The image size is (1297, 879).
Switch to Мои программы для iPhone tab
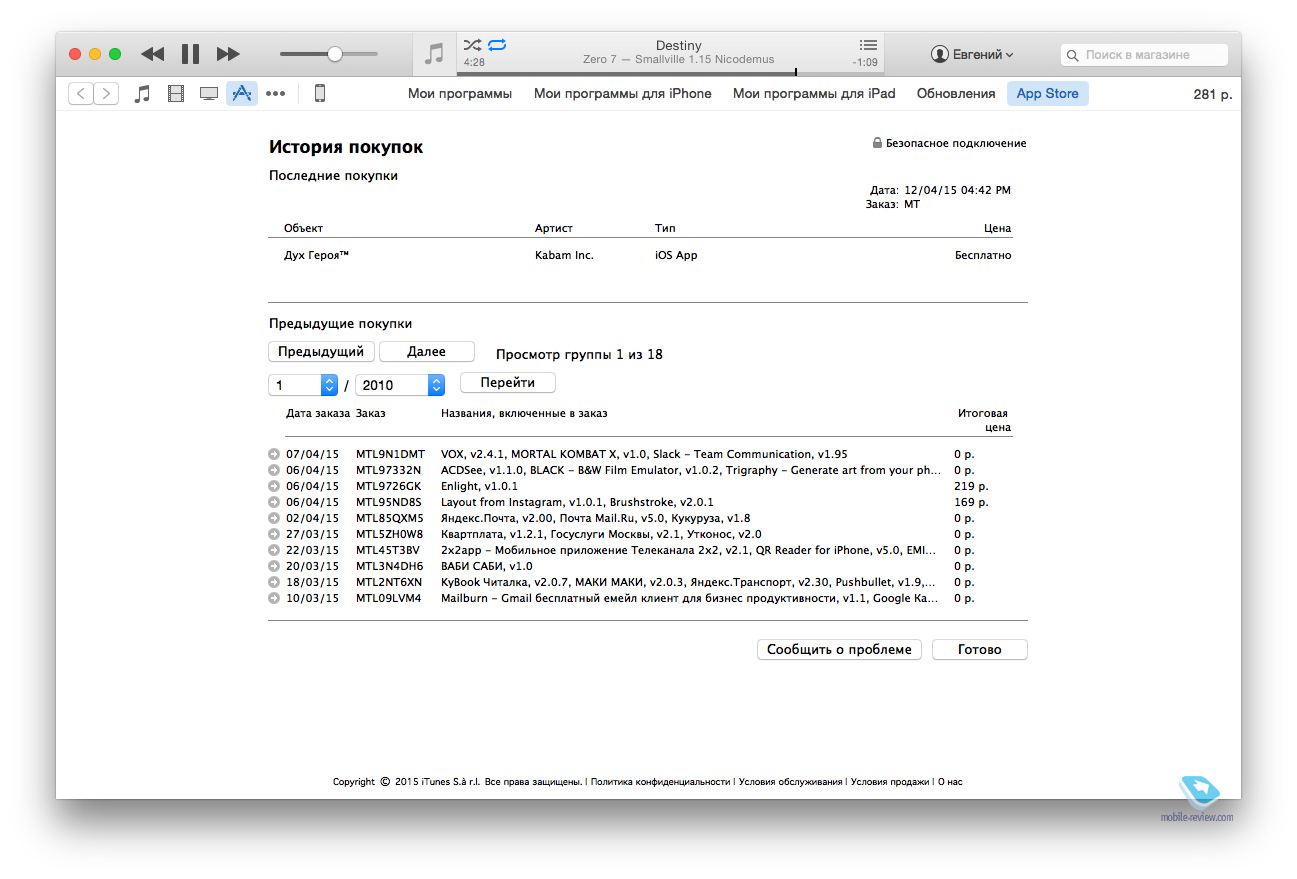623,94
